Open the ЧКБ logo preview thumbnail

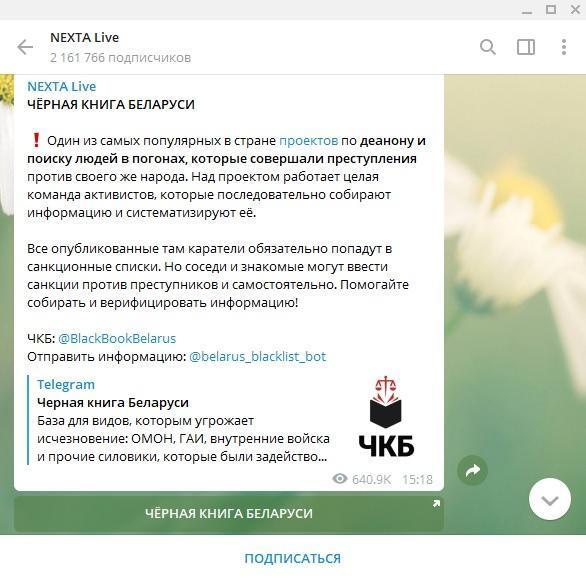[386, 416]
